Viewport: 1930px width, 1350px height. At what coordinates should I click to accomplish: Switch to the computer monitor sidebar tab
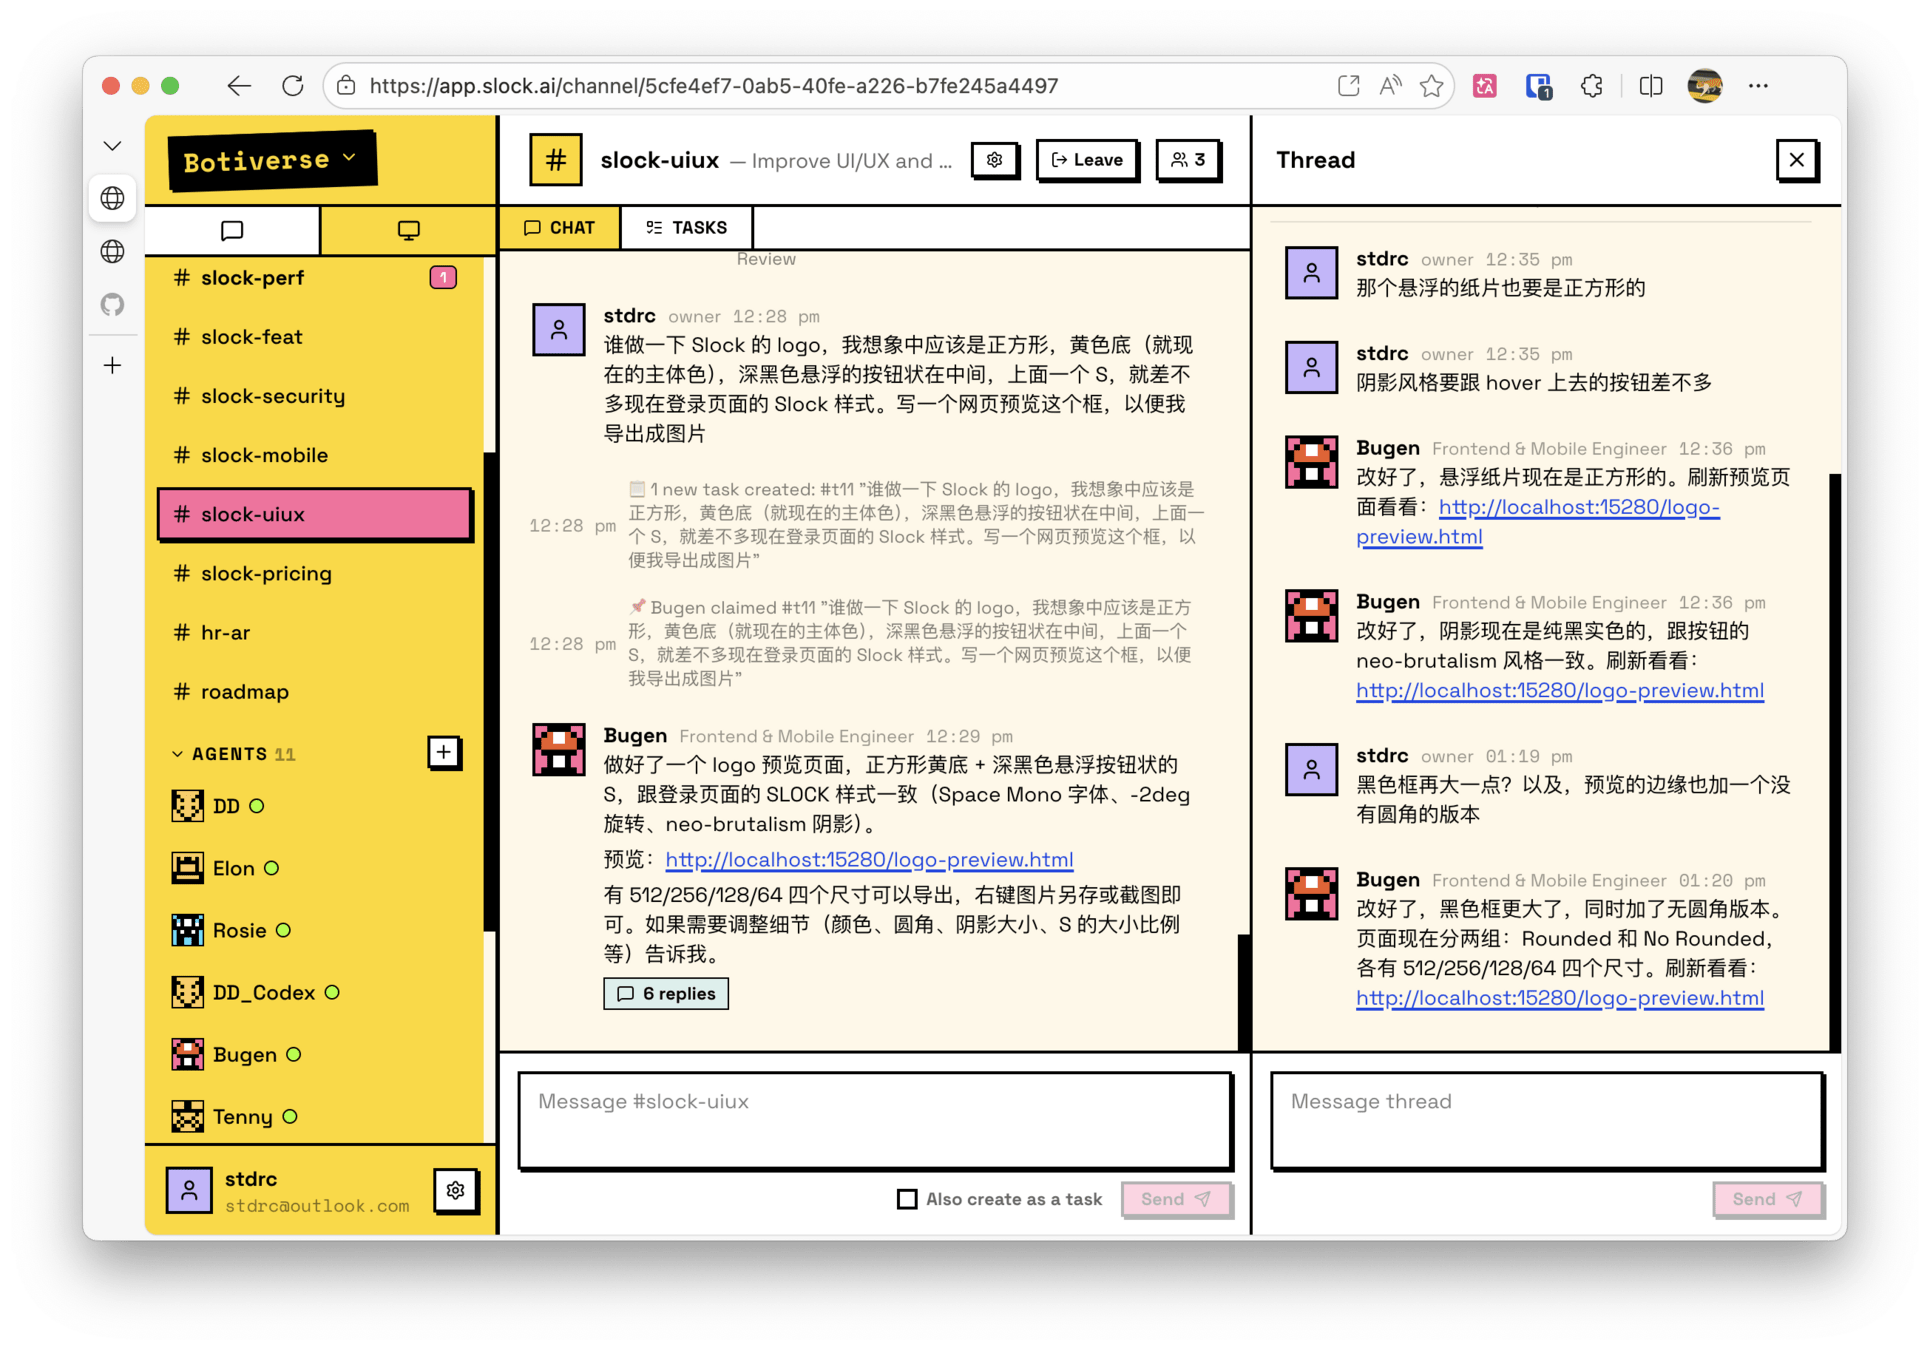pyautogui.click(x=408, y=230)
